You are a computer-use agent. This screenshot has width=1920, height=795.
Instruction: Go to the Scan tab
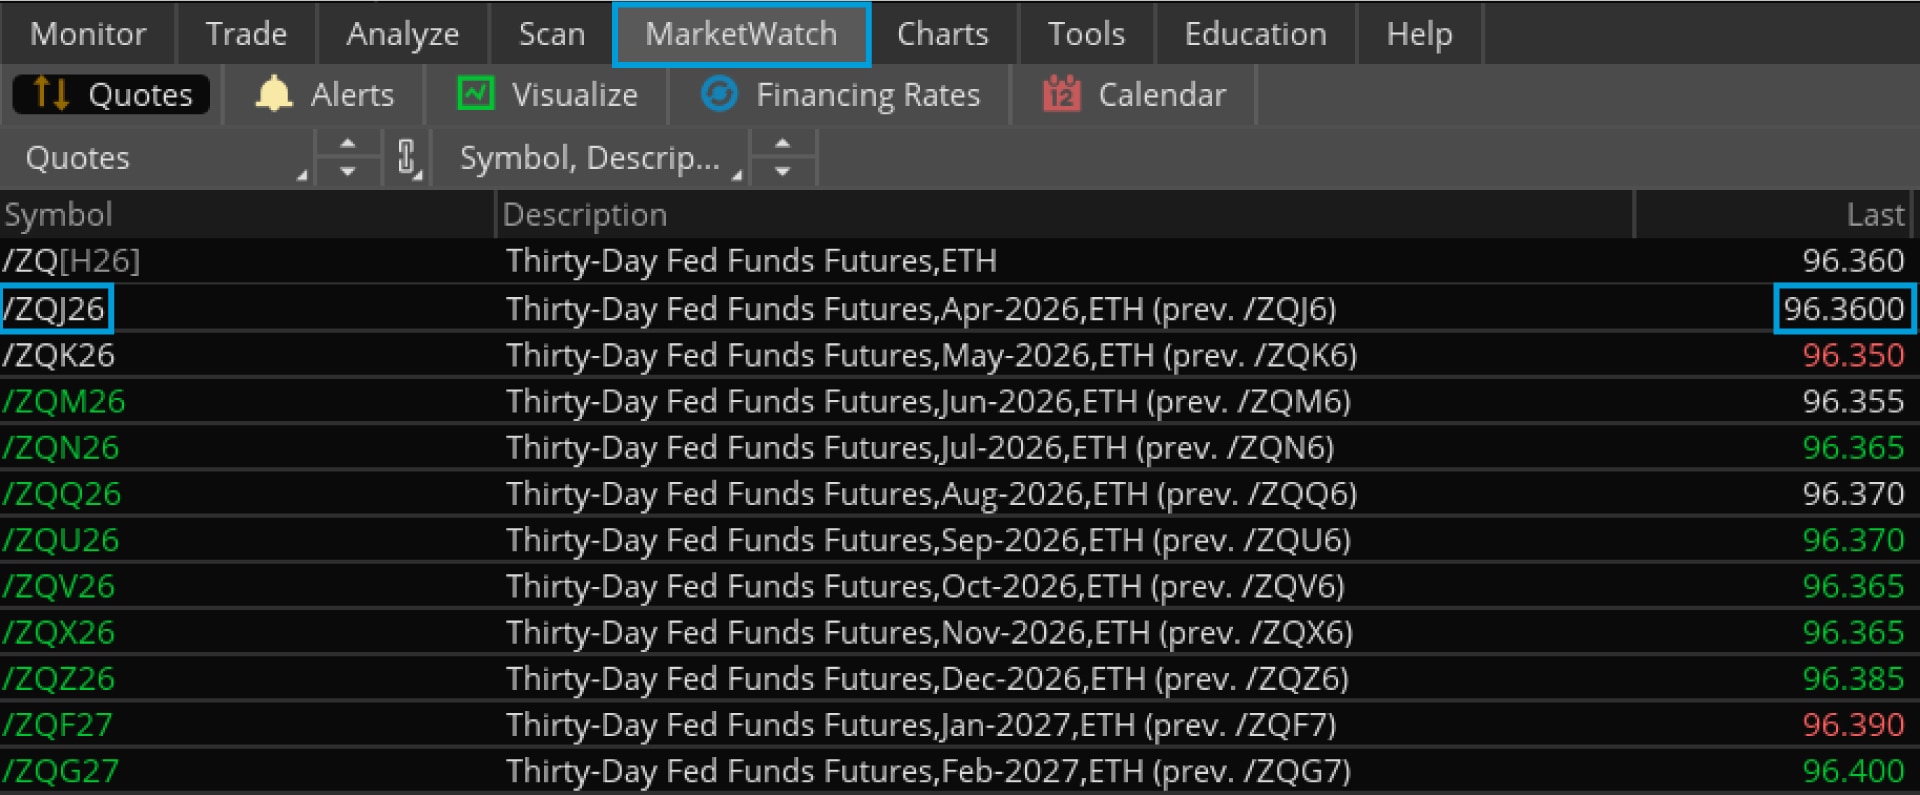551,34
